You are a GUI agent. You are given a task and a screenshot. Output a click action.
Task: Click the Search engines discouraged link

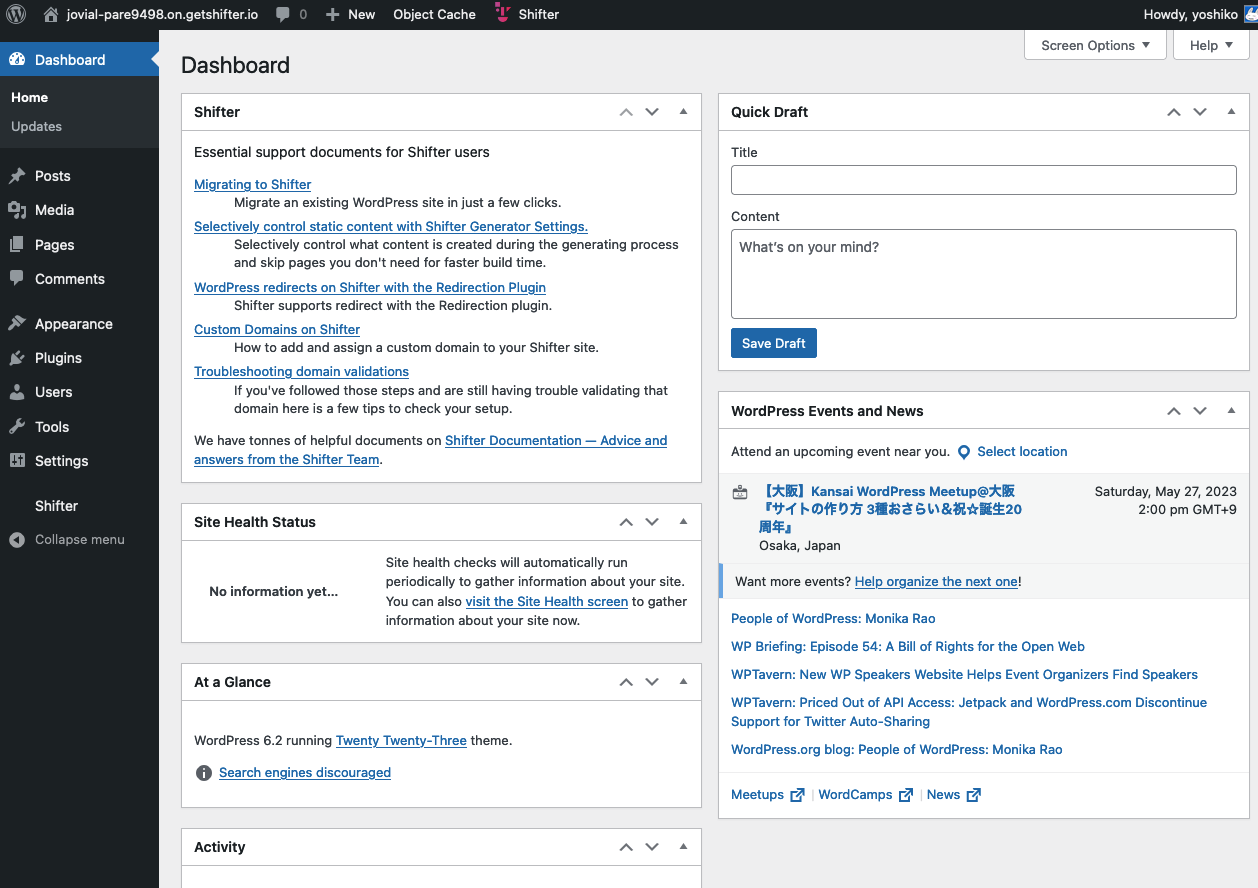pos(305,773)
